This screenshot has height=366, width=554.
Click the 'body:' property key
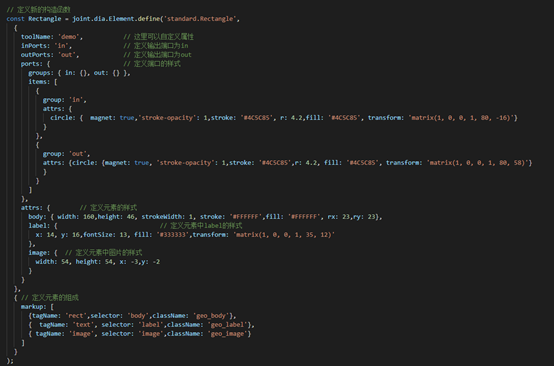(x=37, y=217)
